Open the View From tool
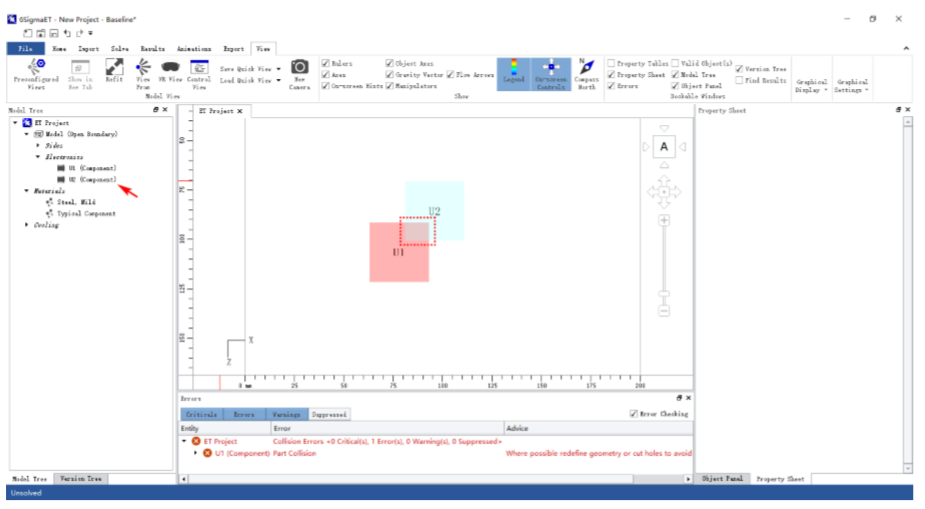The height and width of the screenshot is (509, 925). 143,68
